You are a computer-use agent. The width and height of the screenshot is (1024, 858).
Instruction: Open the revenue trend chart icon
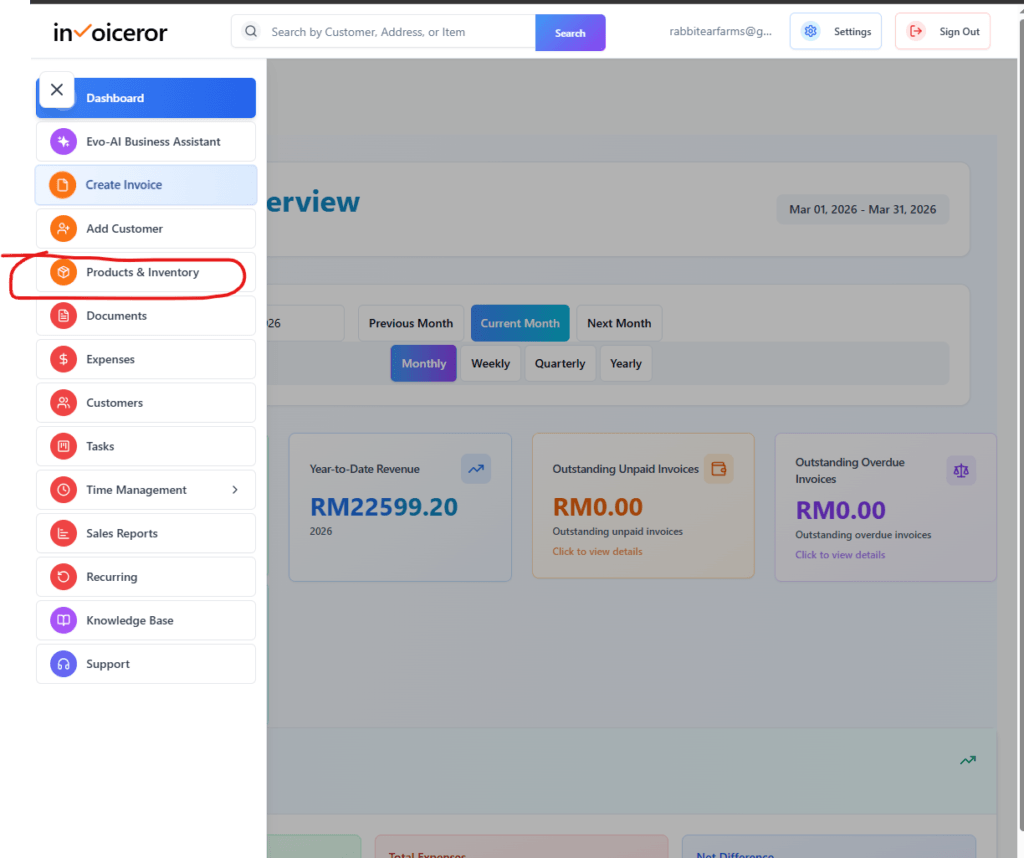click(x=475, y=469)
